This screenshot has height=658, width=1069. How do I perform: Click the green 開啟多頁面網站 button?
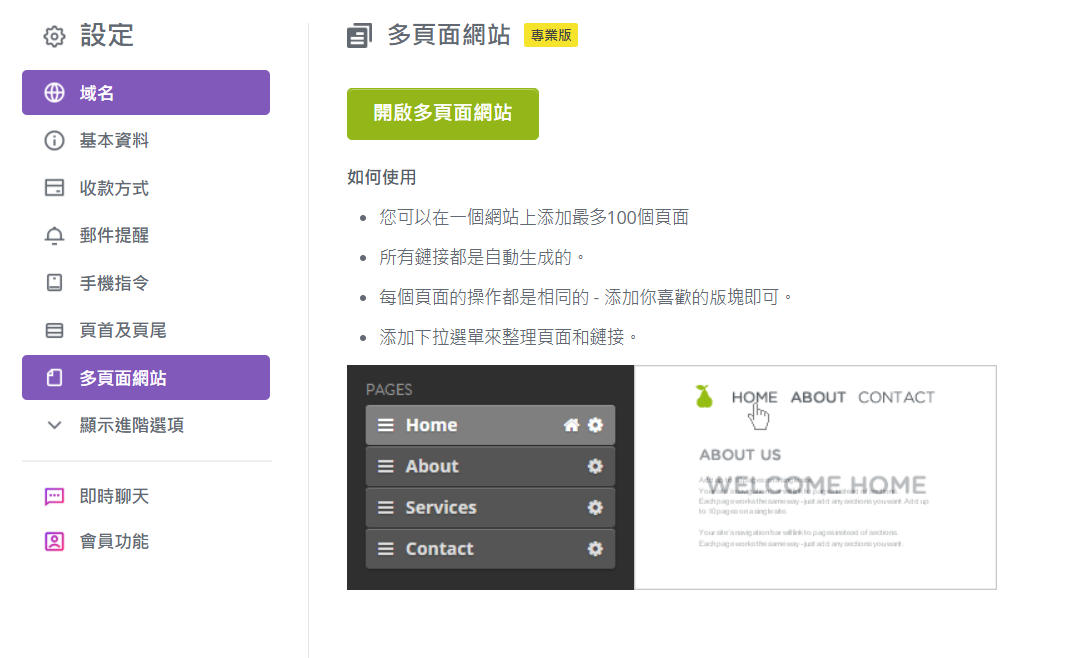[x=442, y=114]
